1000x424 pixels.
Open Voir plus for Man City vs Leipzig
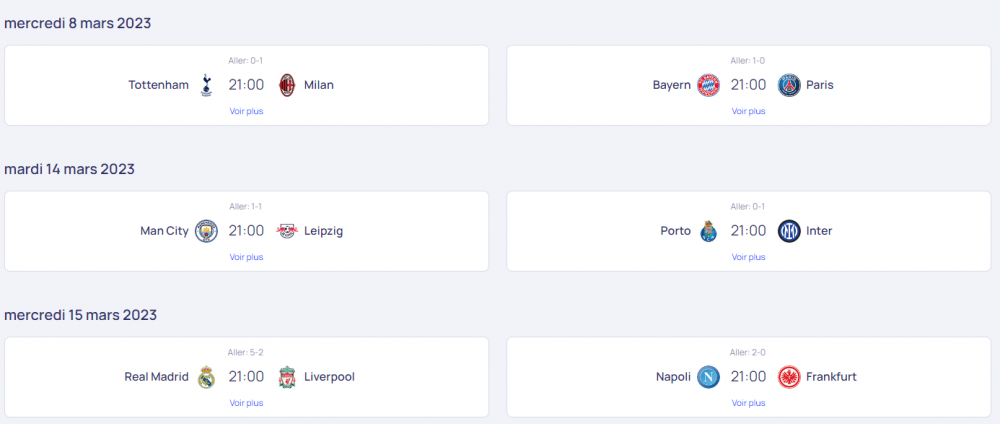246,257
